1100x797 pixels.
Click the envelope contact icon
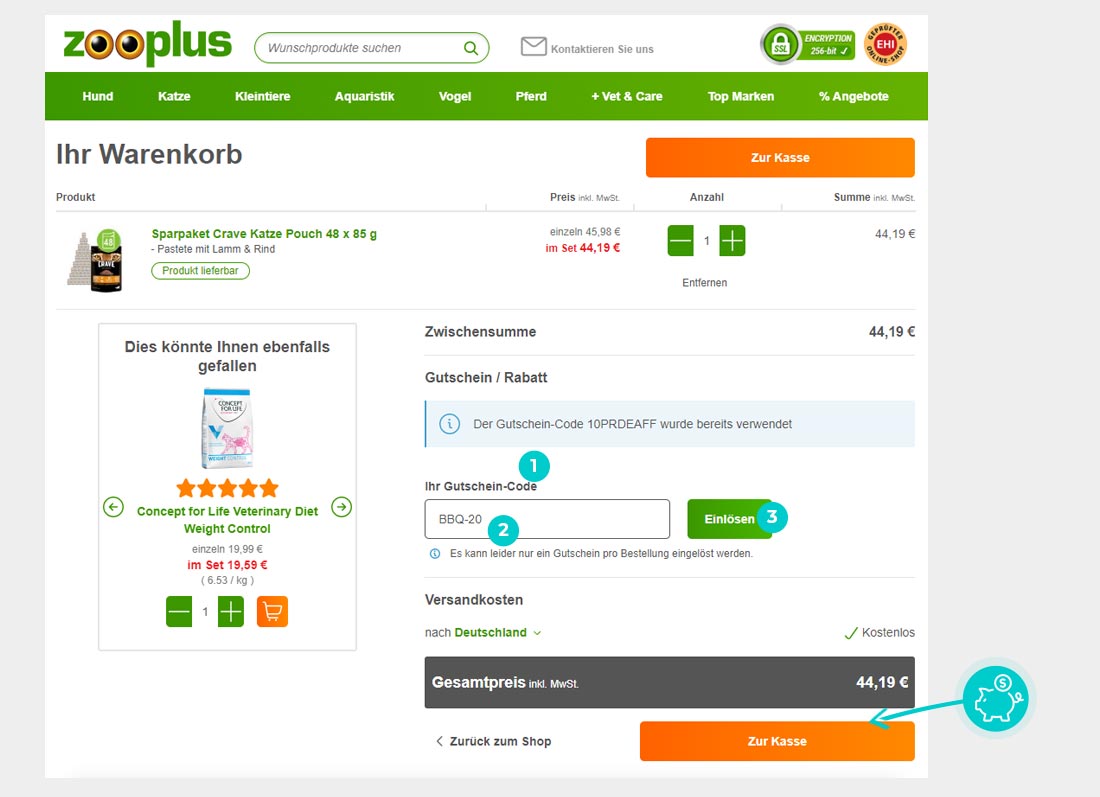pyautogui.click(x=533, y=47)
